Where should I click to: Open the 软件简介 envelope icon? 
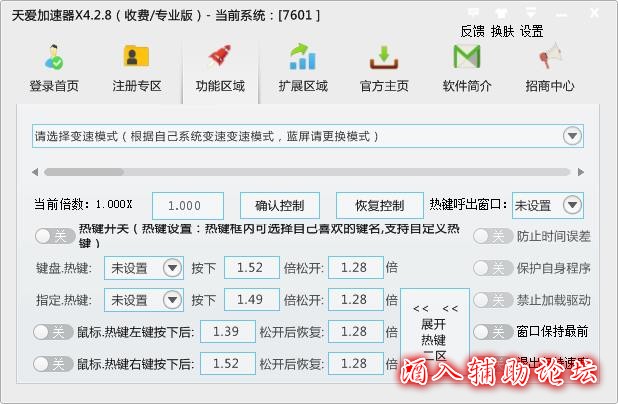467,56
